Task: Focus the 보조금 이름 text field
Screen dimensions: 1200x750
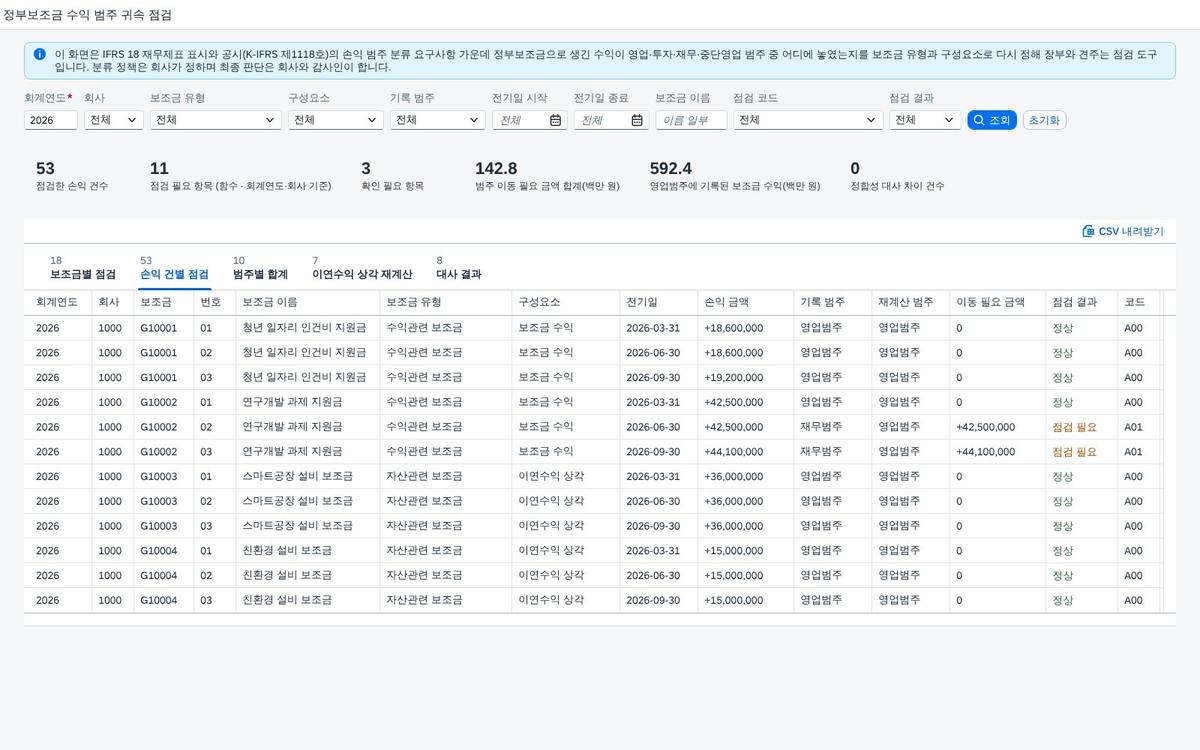Action: 691,120
